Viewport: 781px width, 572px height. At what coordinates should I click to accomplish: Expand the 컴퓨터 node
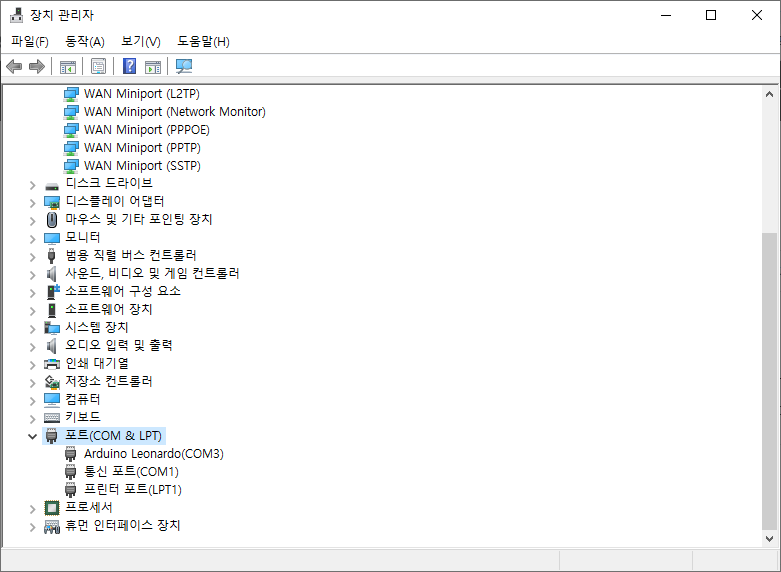pyautogui.click(x=32, y=401)
